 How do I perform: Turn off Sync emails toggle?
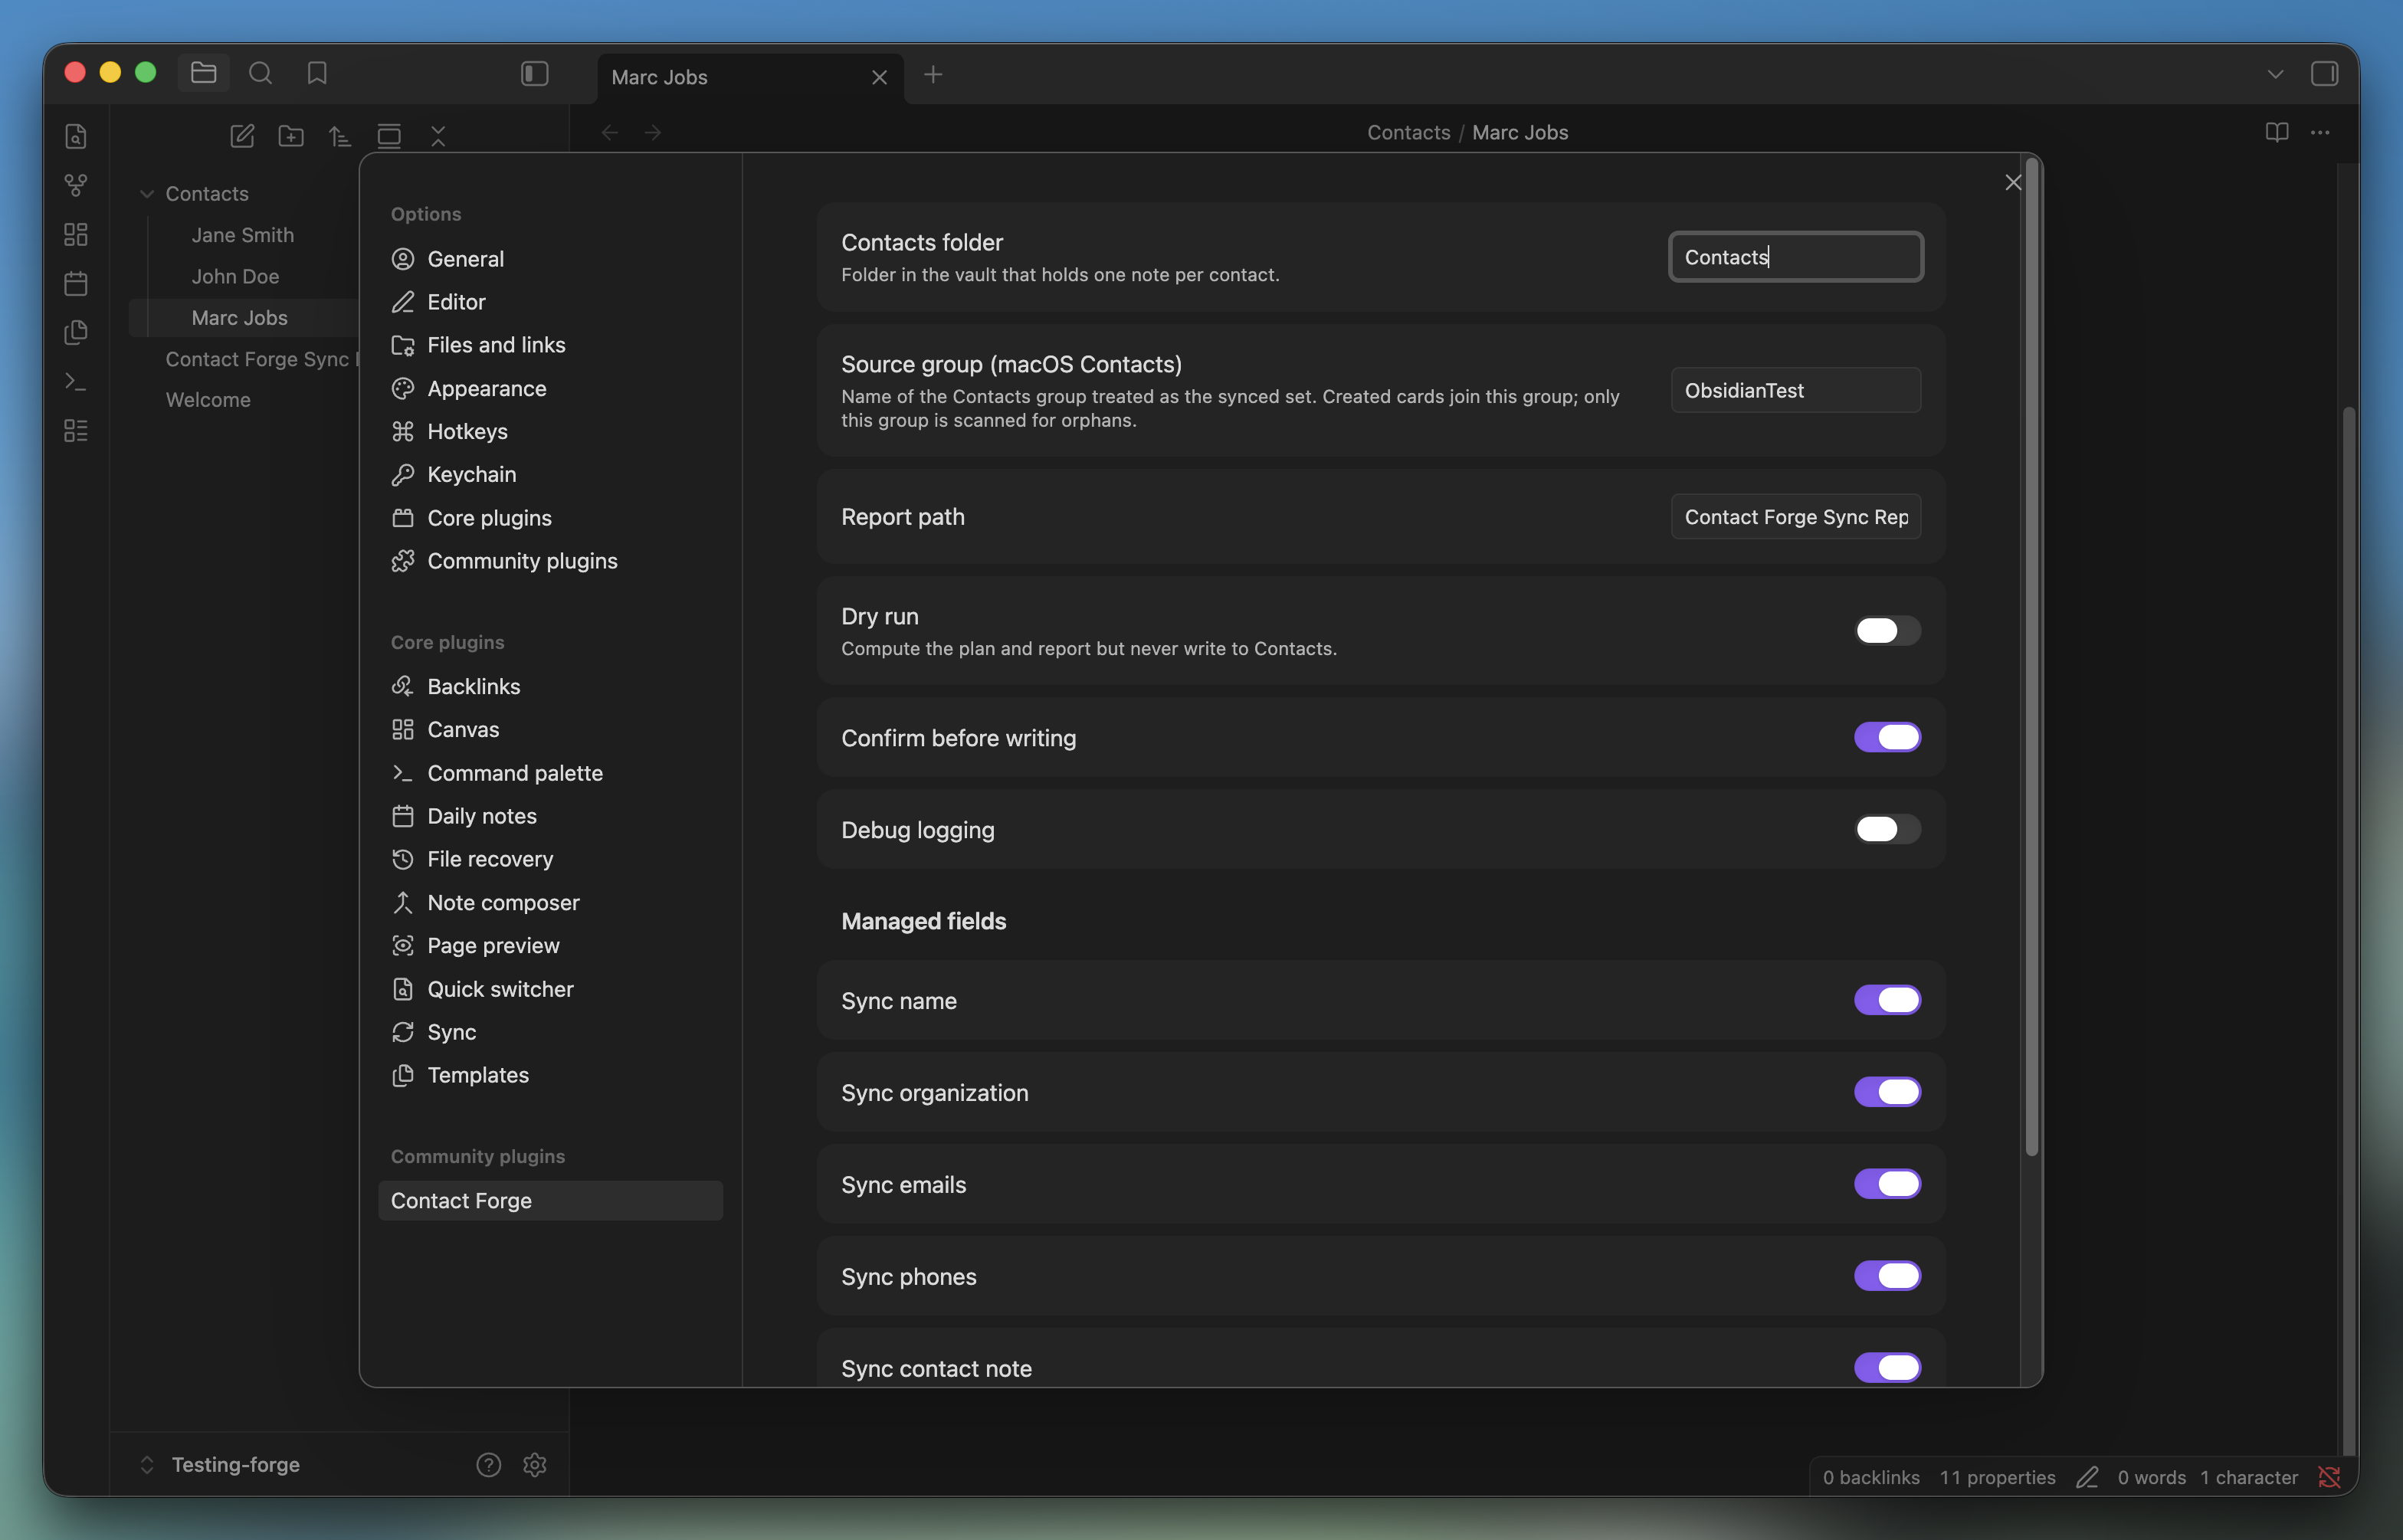1887,1184
